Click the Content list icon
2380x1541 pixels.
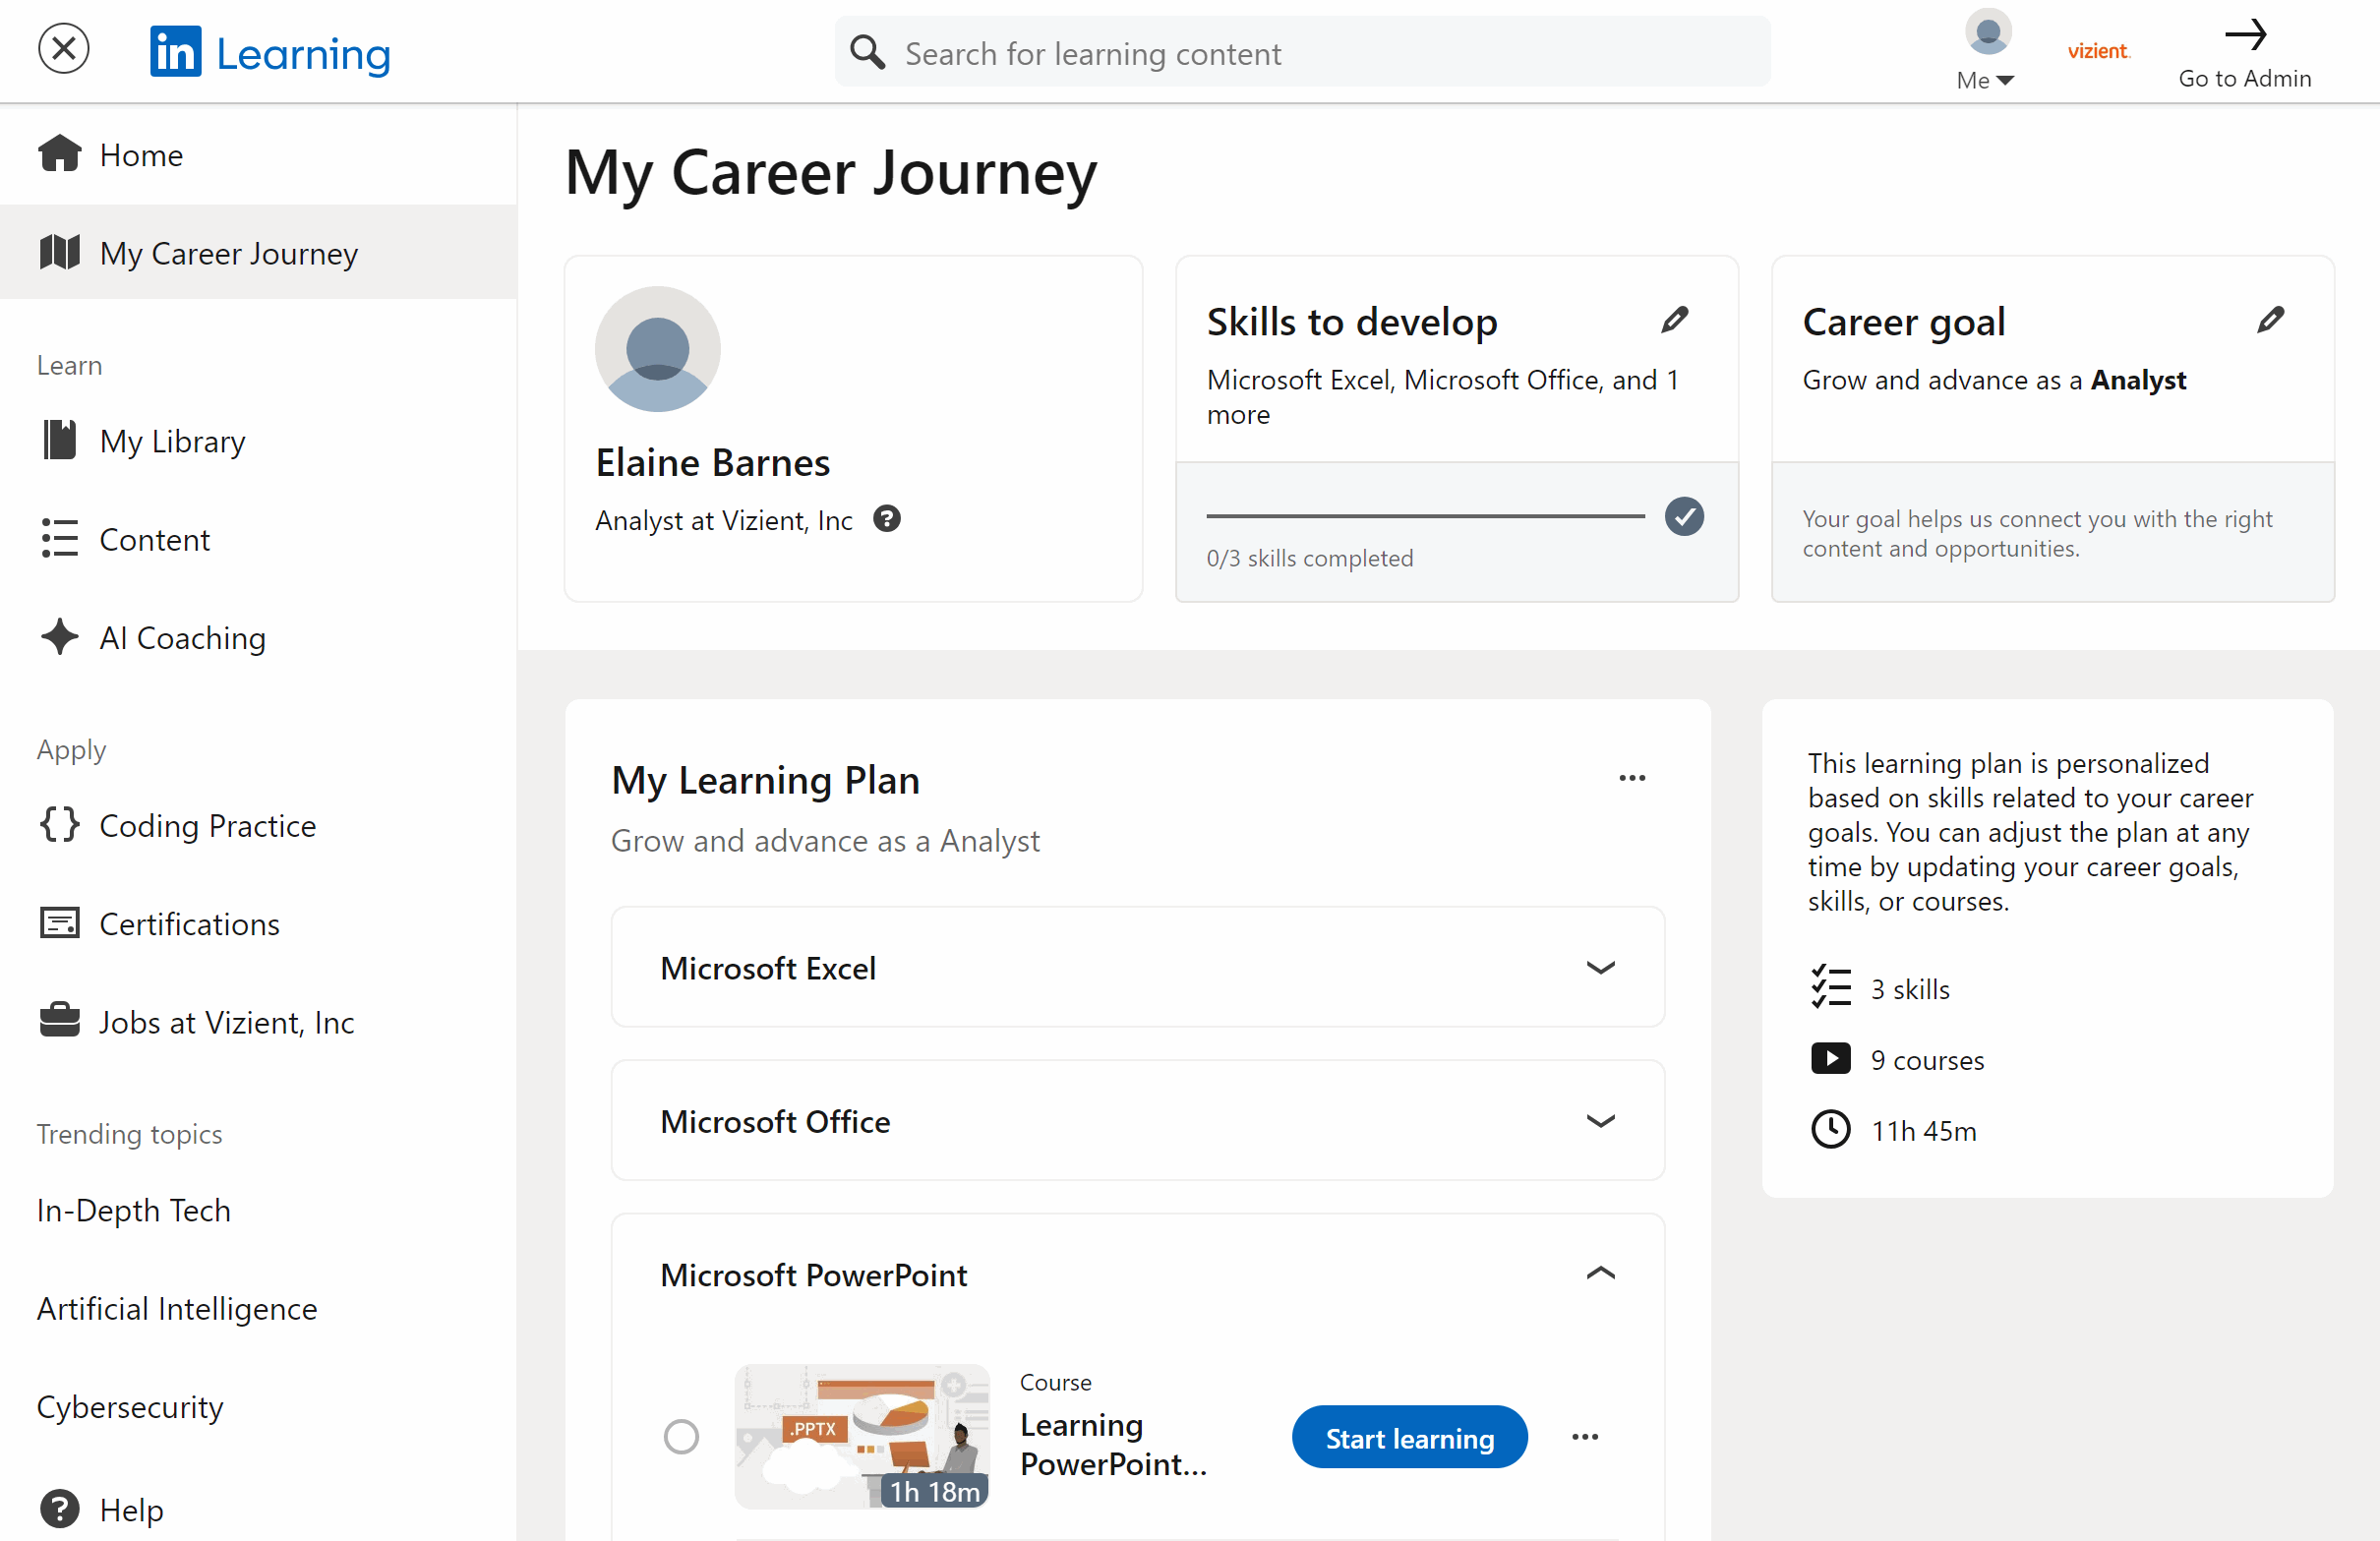tap(58, 538)
